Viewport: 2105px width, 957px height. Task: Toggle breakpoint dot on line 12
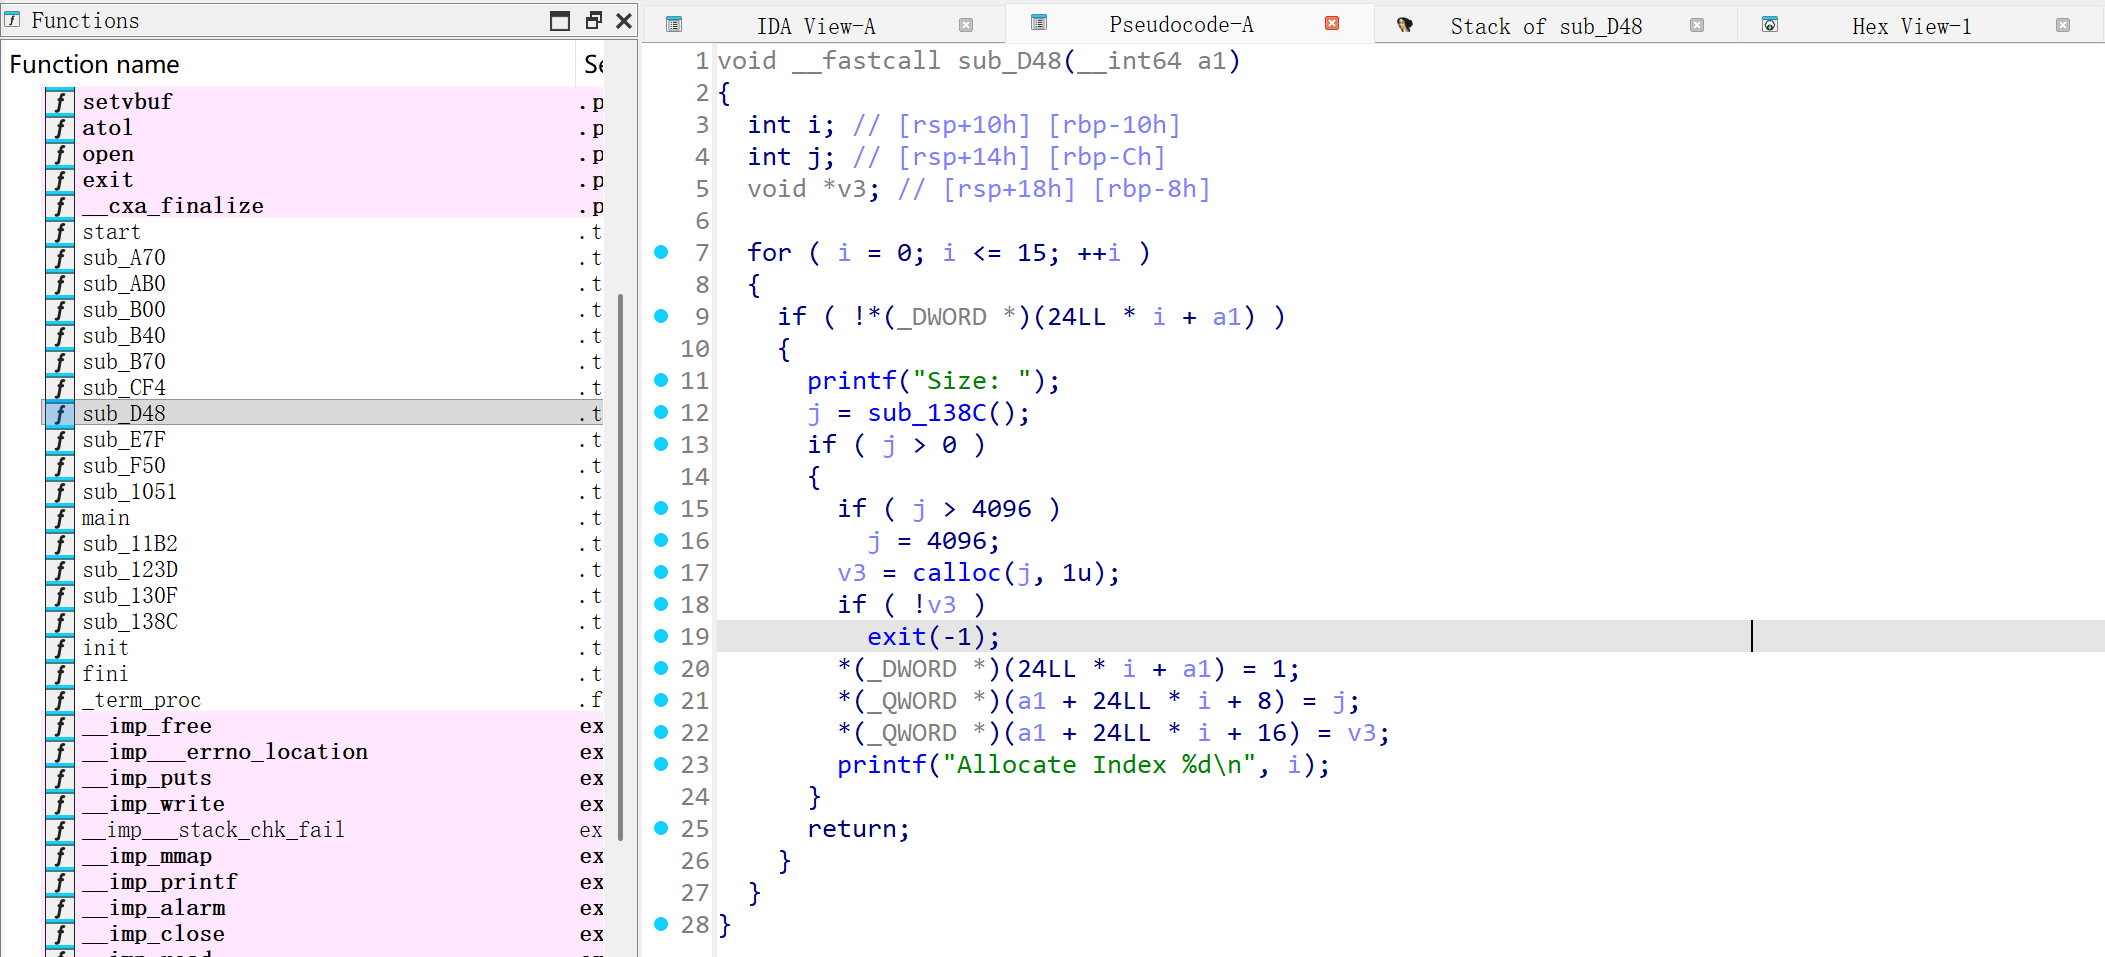tap(661, 412)
